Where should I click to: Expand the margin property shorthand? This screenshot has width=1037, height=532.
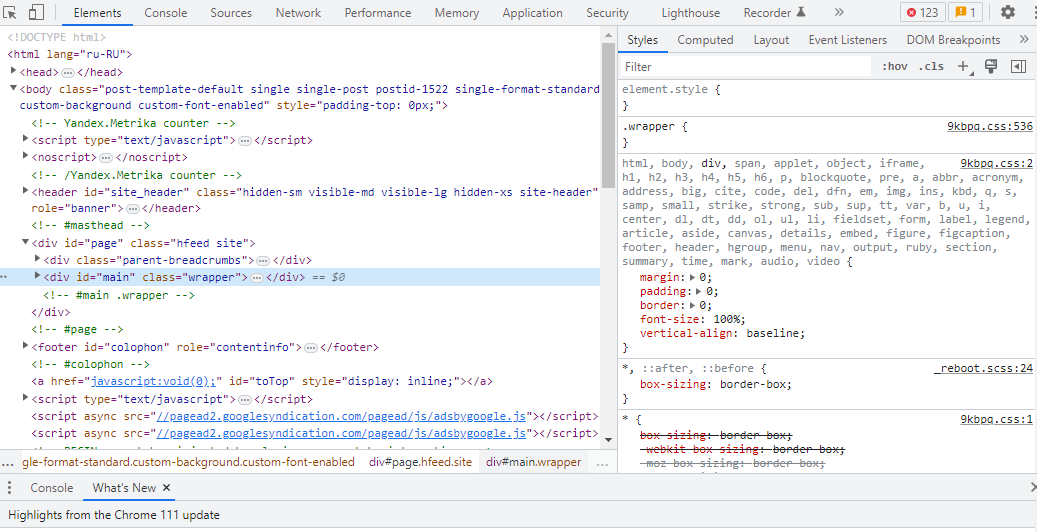pyautogui.click(x=692, y=277)
